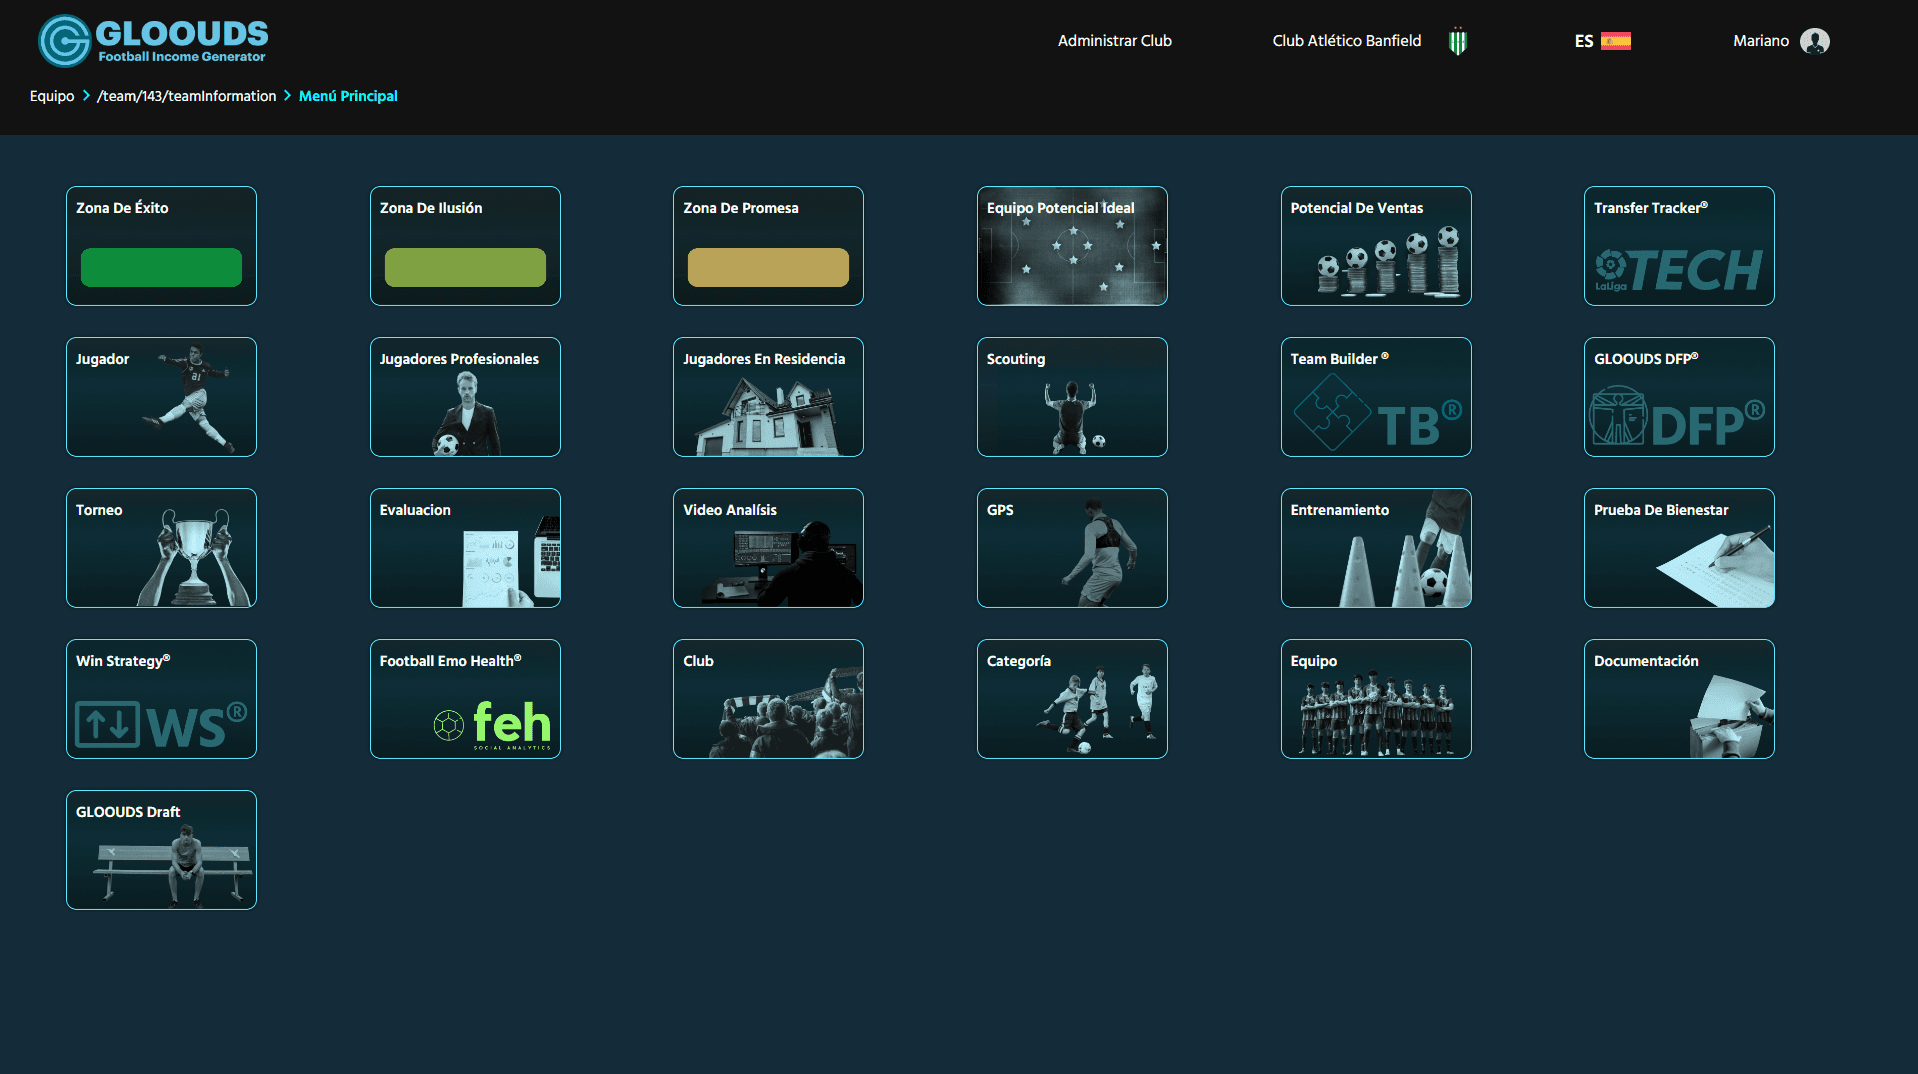This screenshot has width=1918, height=1074.
Task: Open Potencial De Ventas tile
Action: click(x=1376, y=246)
